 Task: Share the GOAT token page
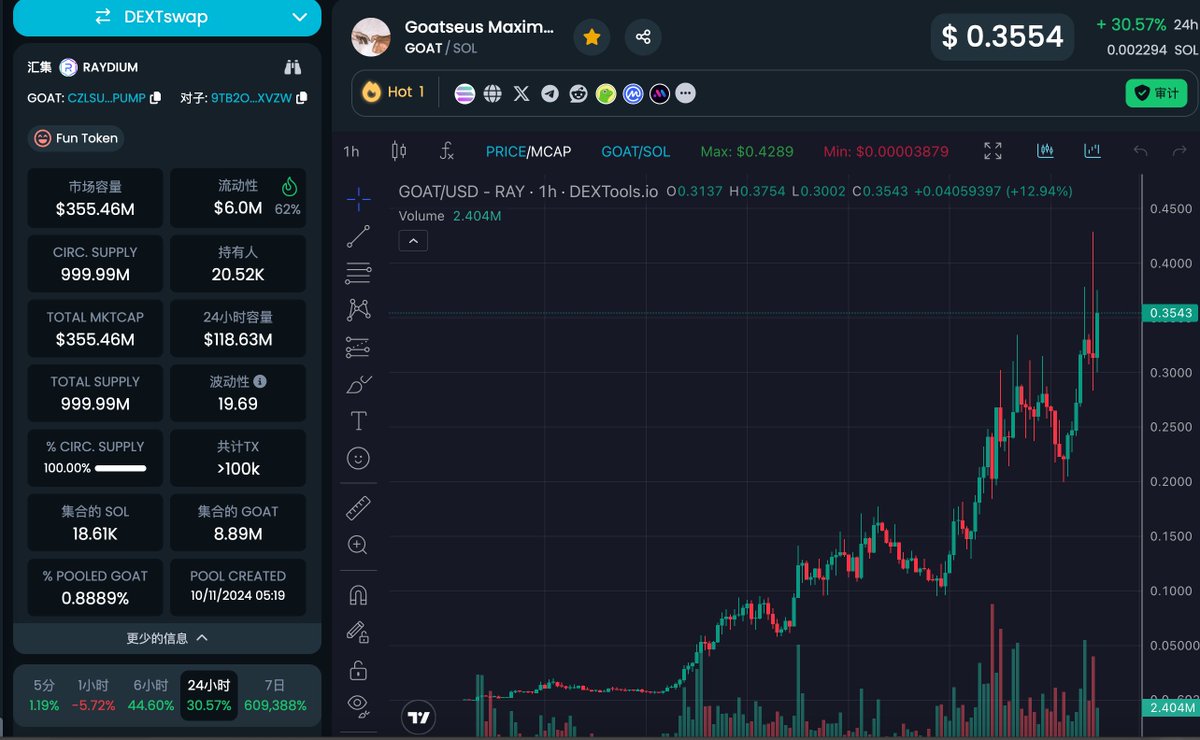coord(643,37)
